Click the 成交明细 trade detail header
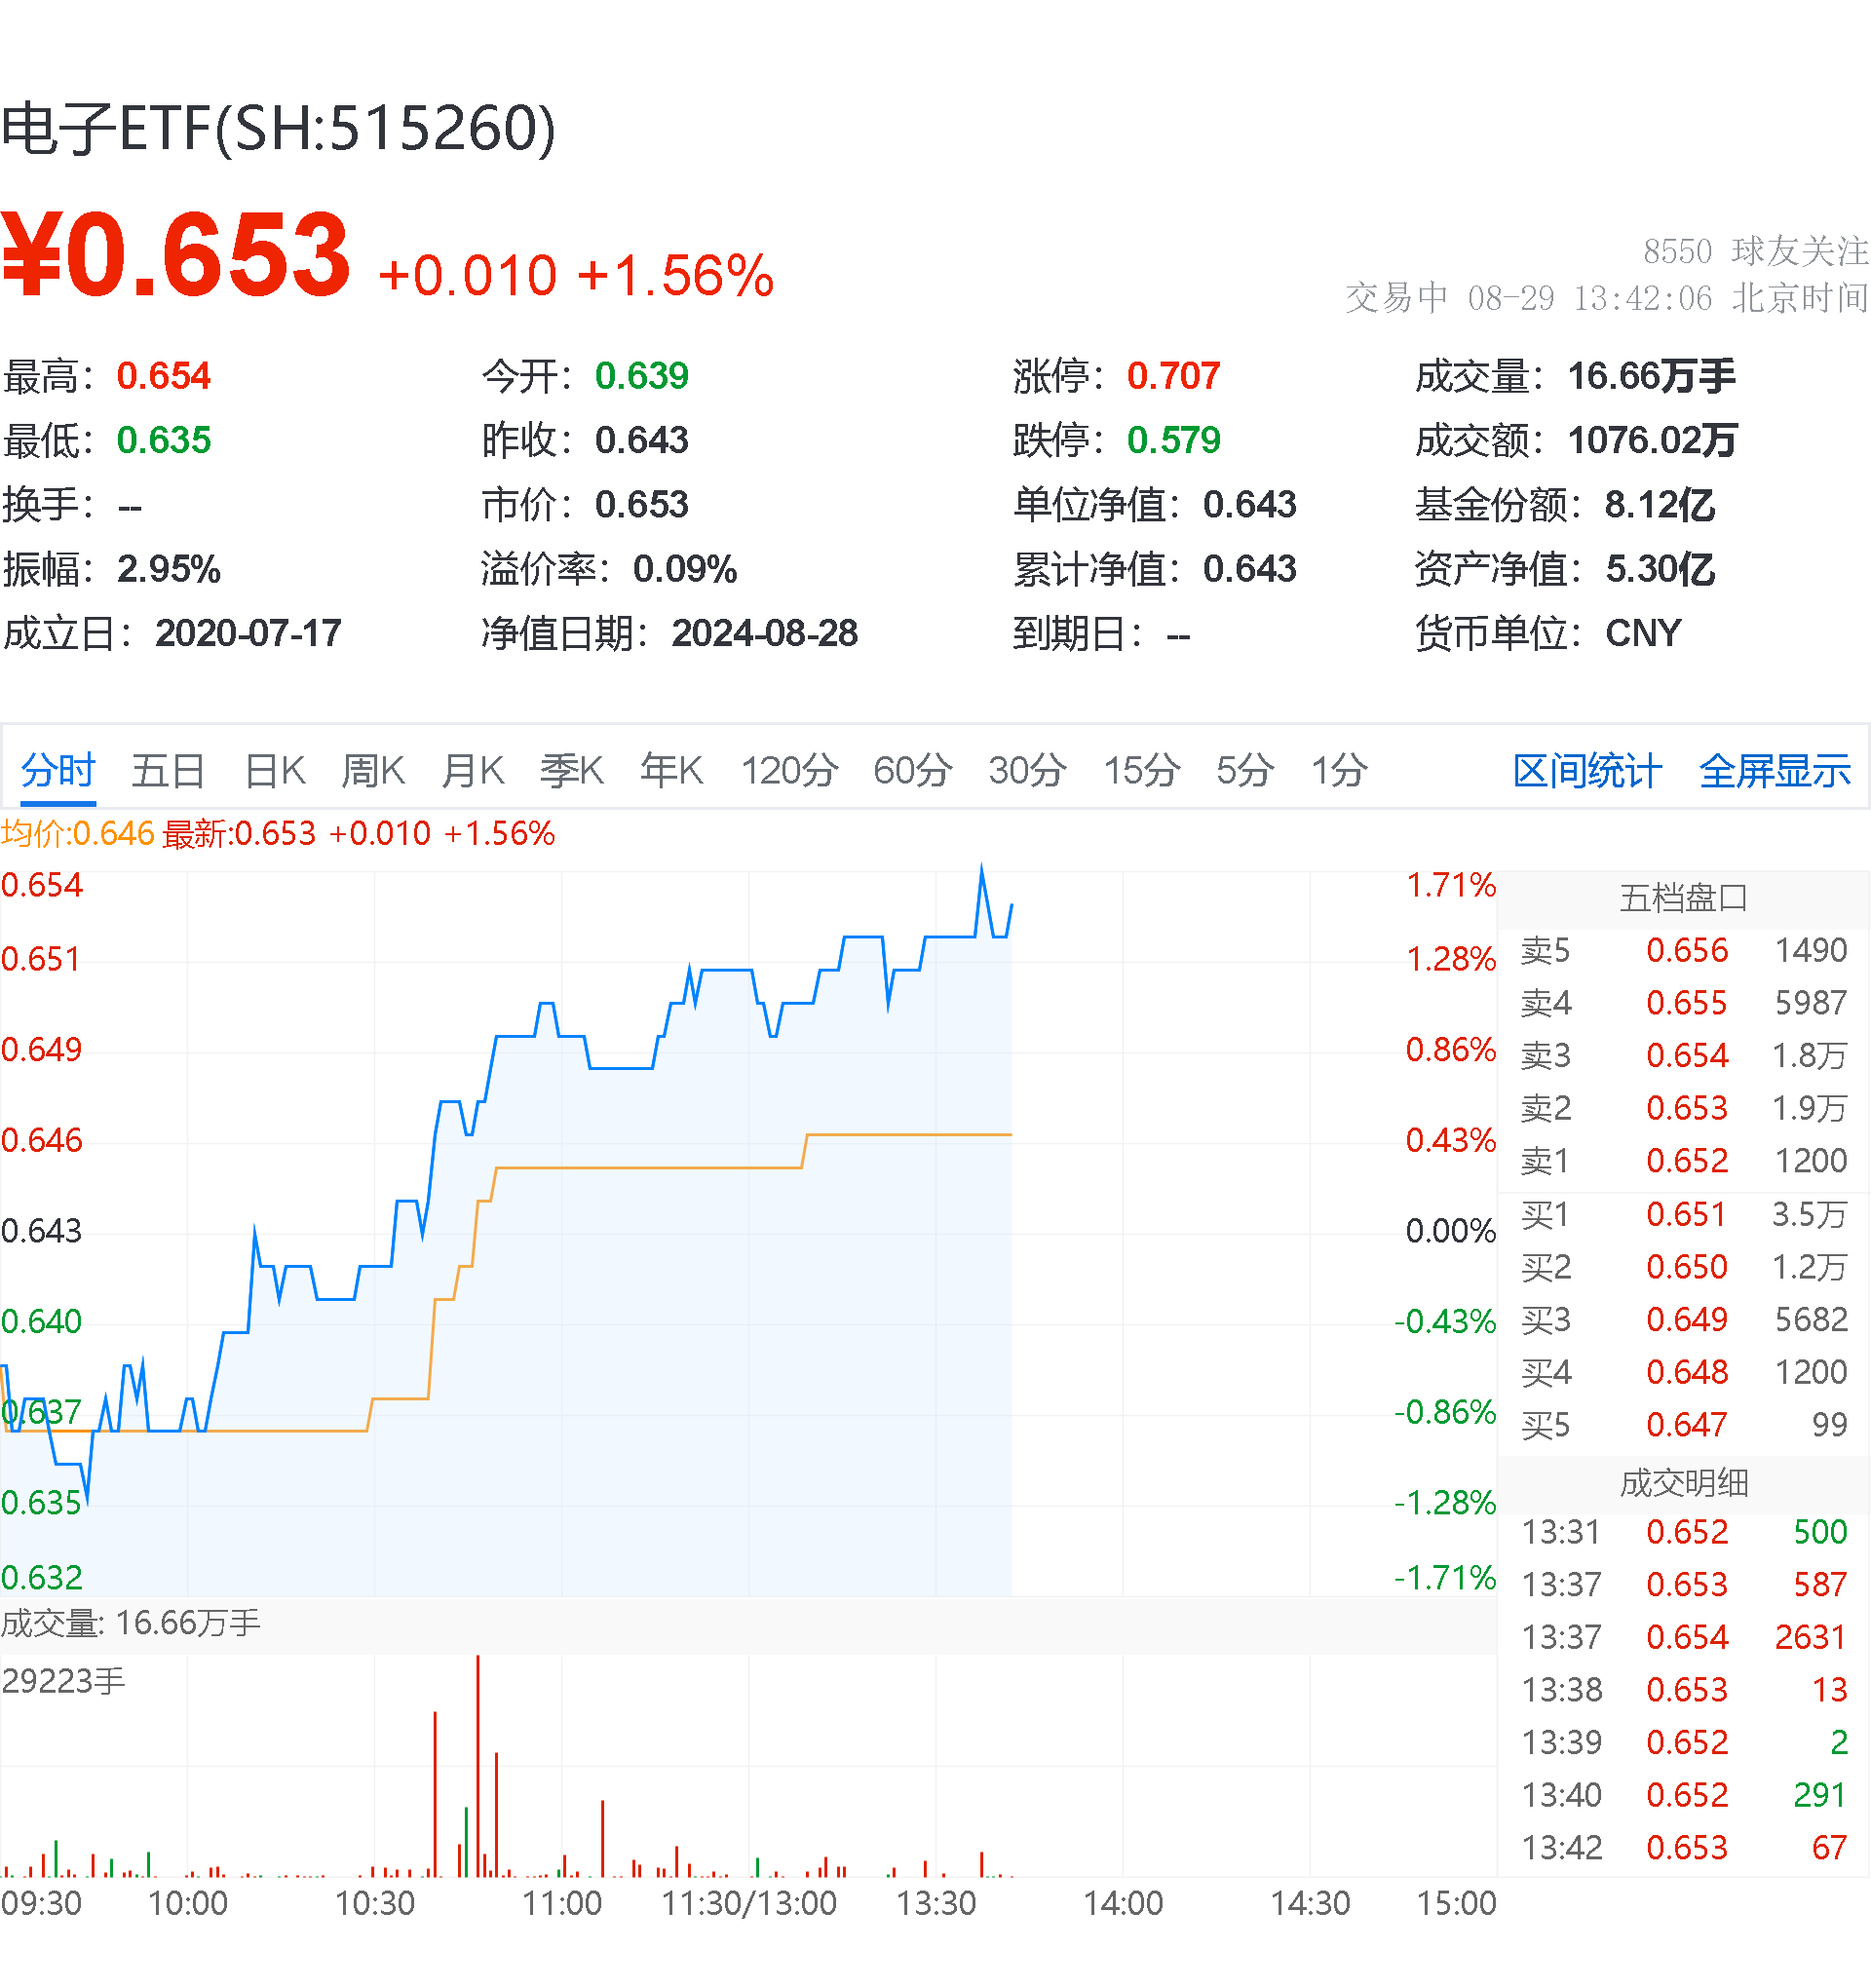Viewport: 1871px width, 1988px height. (x=1684, y=1483)
